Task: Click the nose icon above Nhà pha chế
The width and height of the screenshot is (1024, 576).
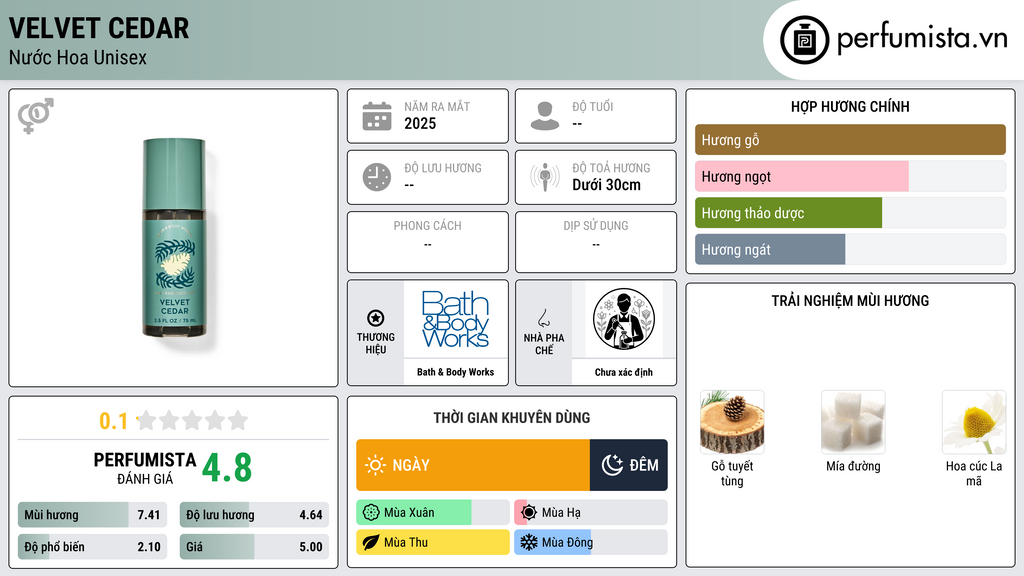Action: coord(543,318)
